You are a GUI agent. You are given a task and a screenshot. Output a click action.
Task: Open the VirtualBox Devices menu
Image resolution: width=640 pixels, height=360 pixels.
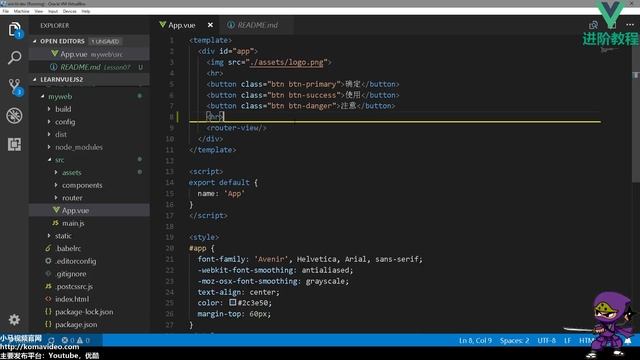pos(69,11)
